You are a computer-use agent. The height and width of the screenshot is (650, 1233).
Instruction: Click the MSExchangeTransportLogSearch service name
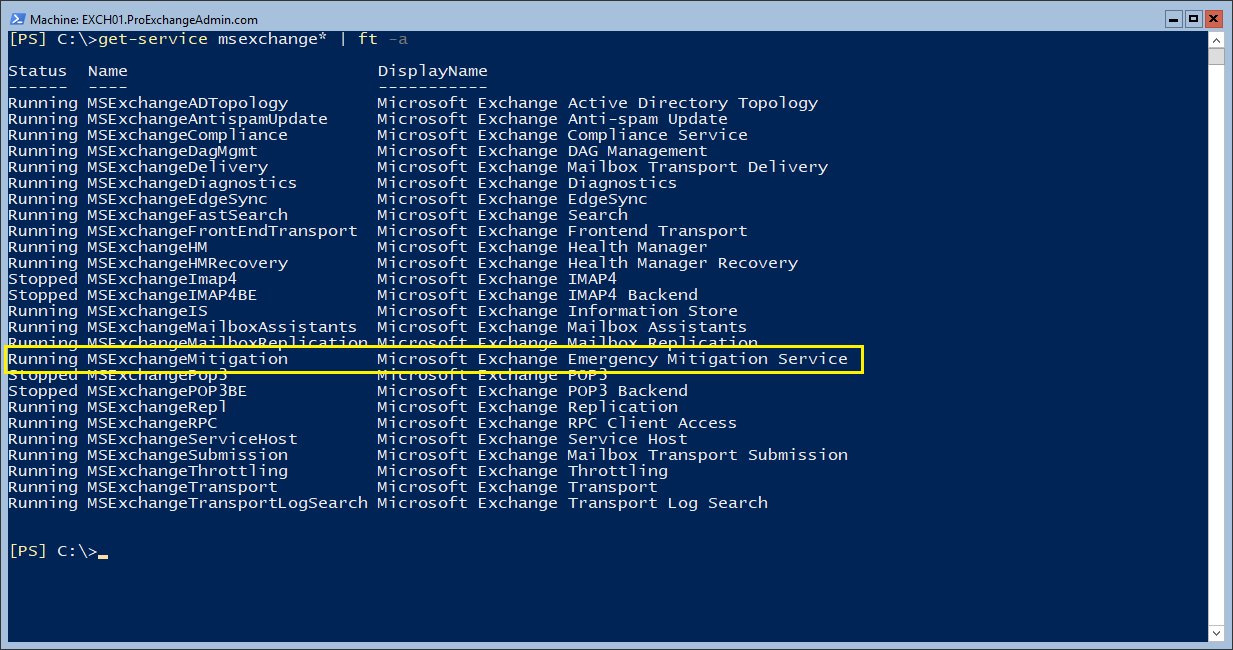[x=227, y=503]
